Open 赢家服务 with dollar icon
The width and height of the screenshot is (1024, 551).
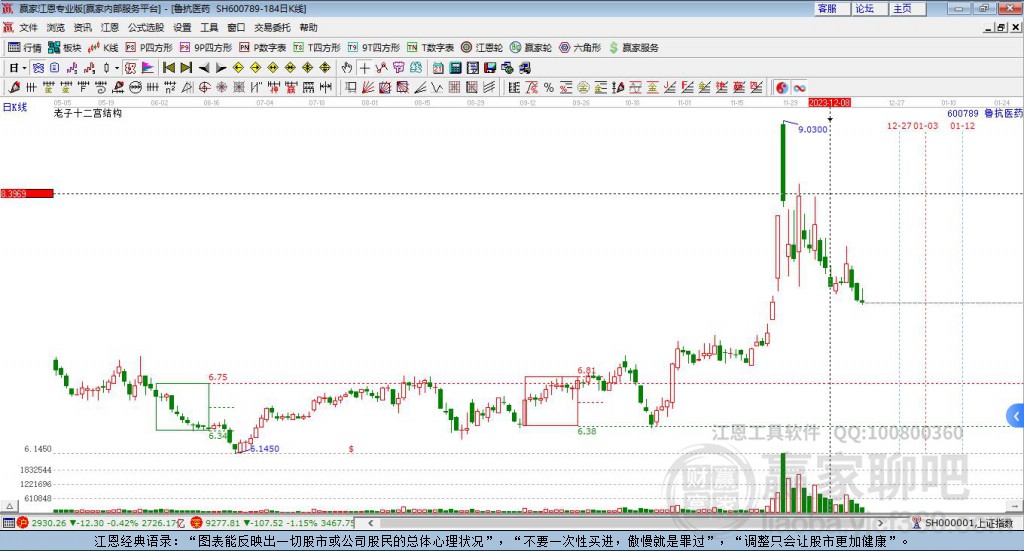pos(633,48)
